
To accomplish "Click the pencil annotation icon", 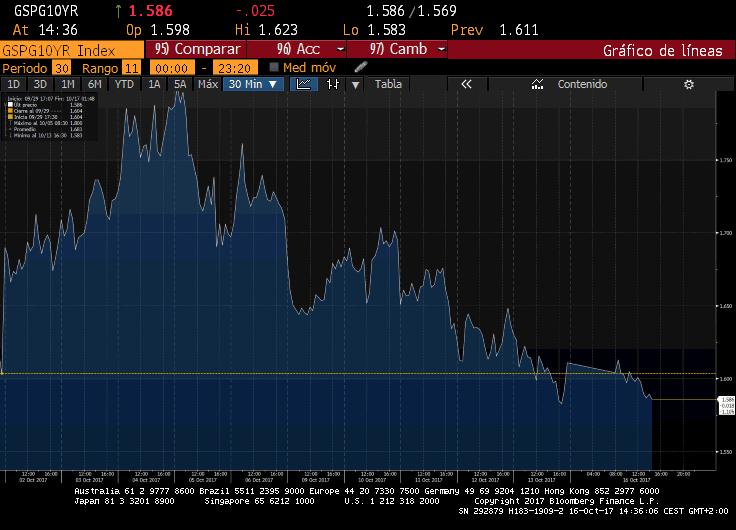I will click(x=360, y=67).
